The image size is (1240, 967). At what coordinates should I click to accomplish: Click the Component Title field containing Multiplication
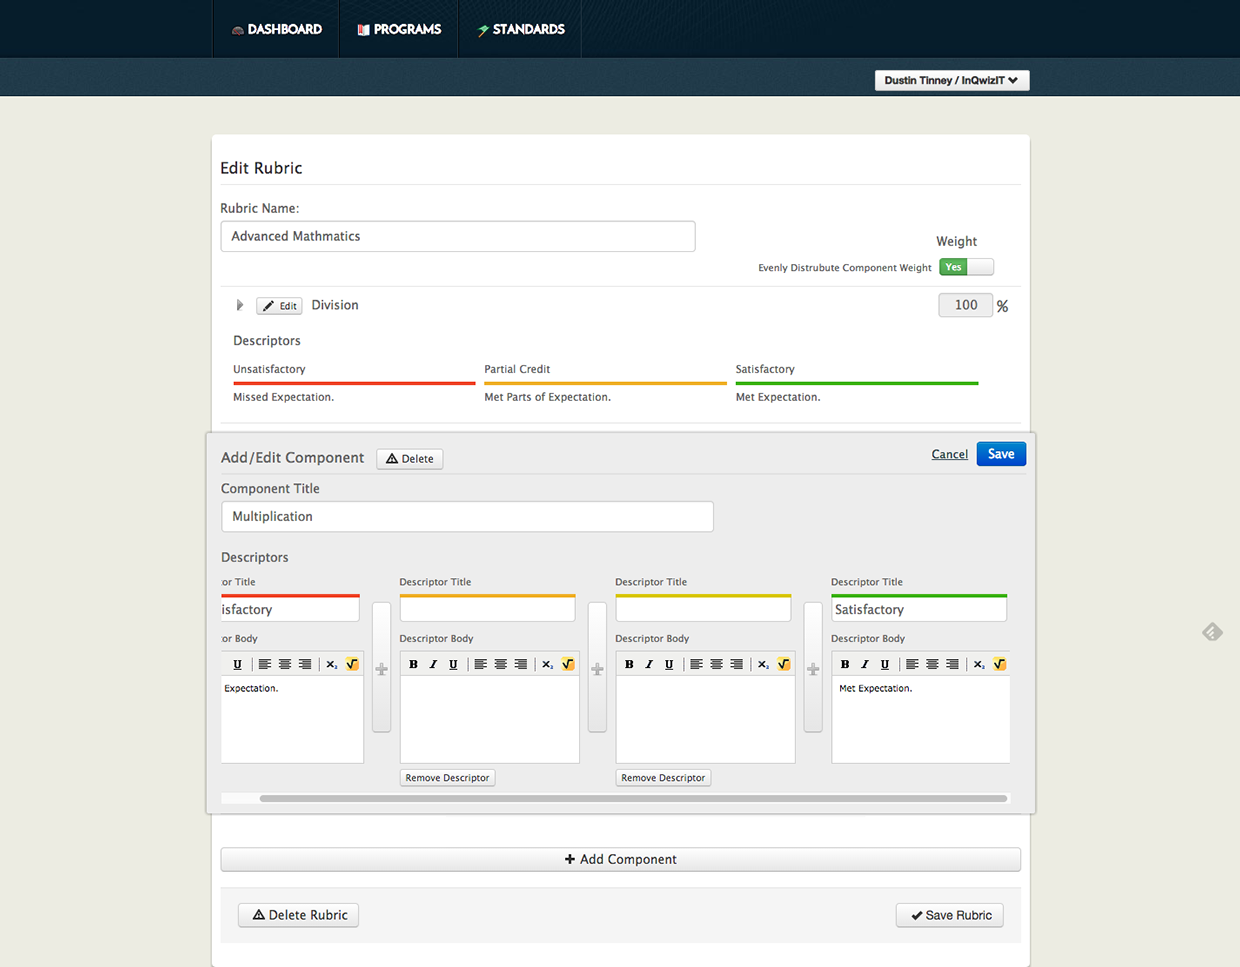(467, 517)
